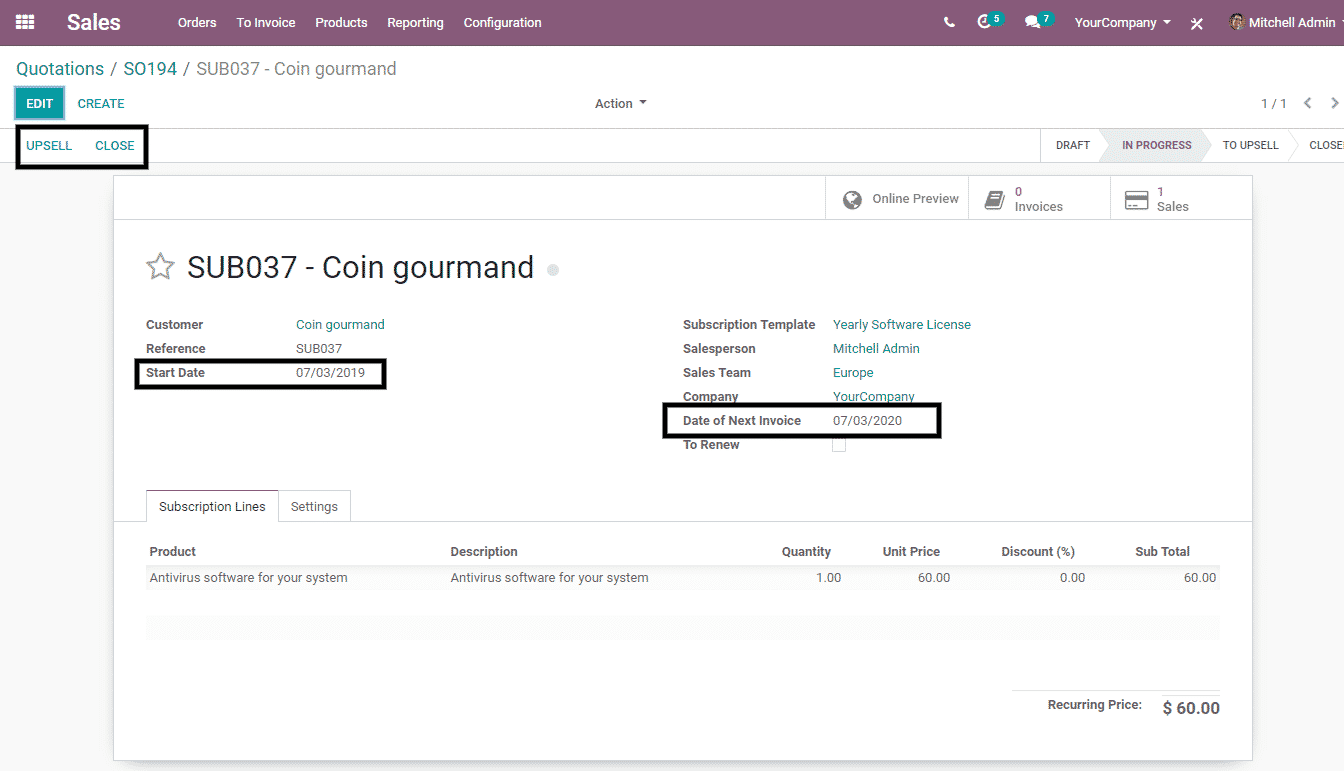1344x771 pixels.
Task: Click the Edit button
Action: pyautogui.click(x=40, y=103)
